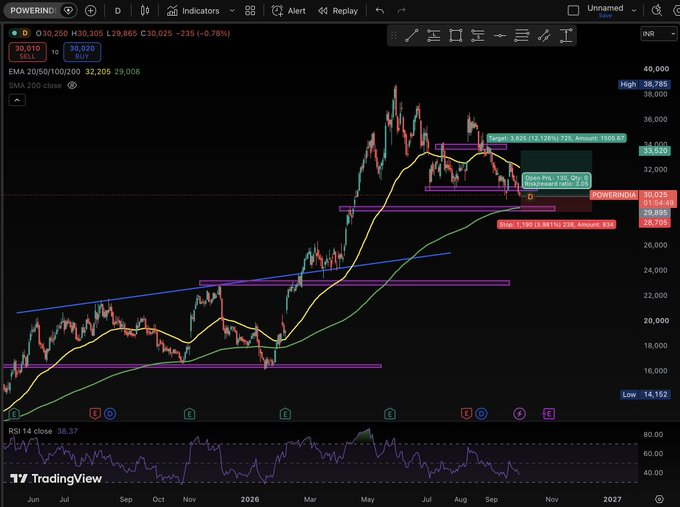Click the 29,895 price tag on axis
This screenshot has height=507, width=680.
click(655, 213)
